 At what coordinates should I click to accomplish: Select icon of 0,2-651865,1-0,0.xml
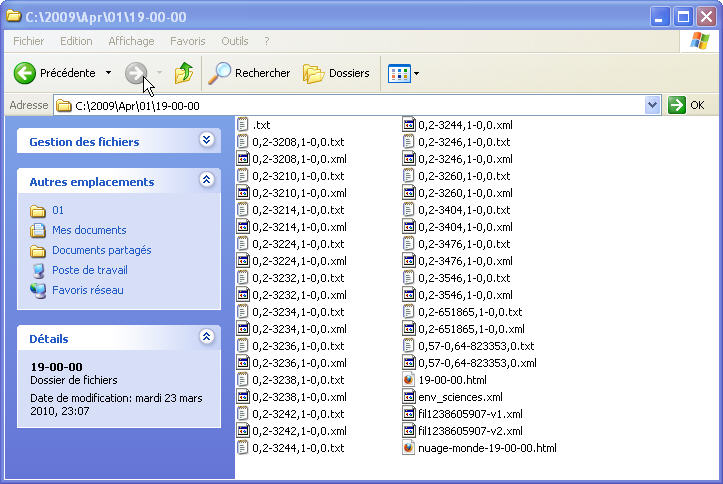[409, 329]
